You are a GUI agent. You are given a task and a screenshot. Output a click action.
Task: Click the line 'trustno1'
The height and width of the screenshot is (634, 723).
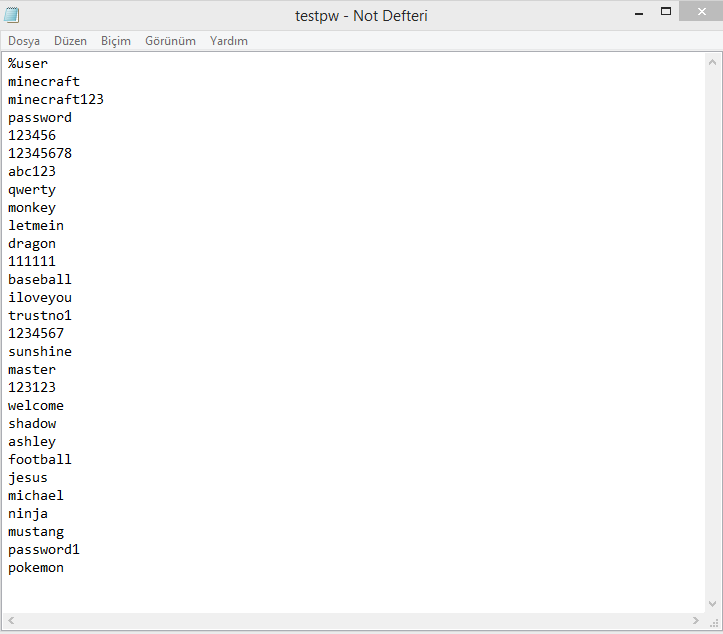pos(40,315)
